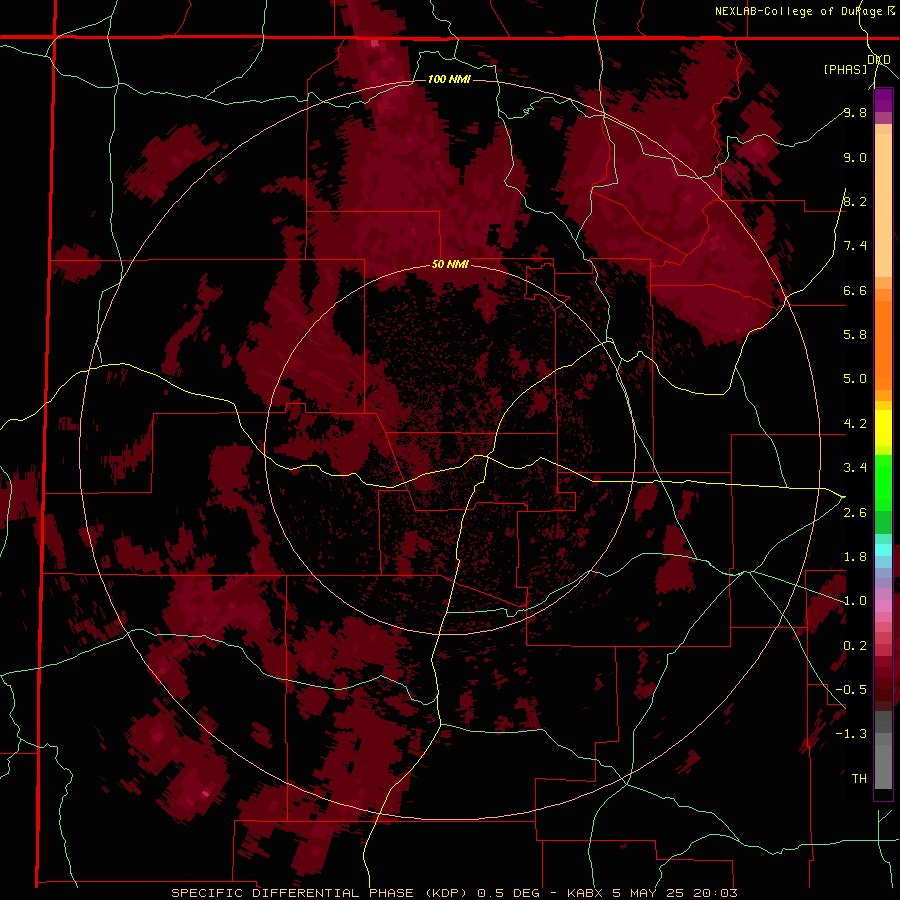Pick the yellow segment of the color bar
This screenshot has height=900, width=900.
click(x=883, y=428)
